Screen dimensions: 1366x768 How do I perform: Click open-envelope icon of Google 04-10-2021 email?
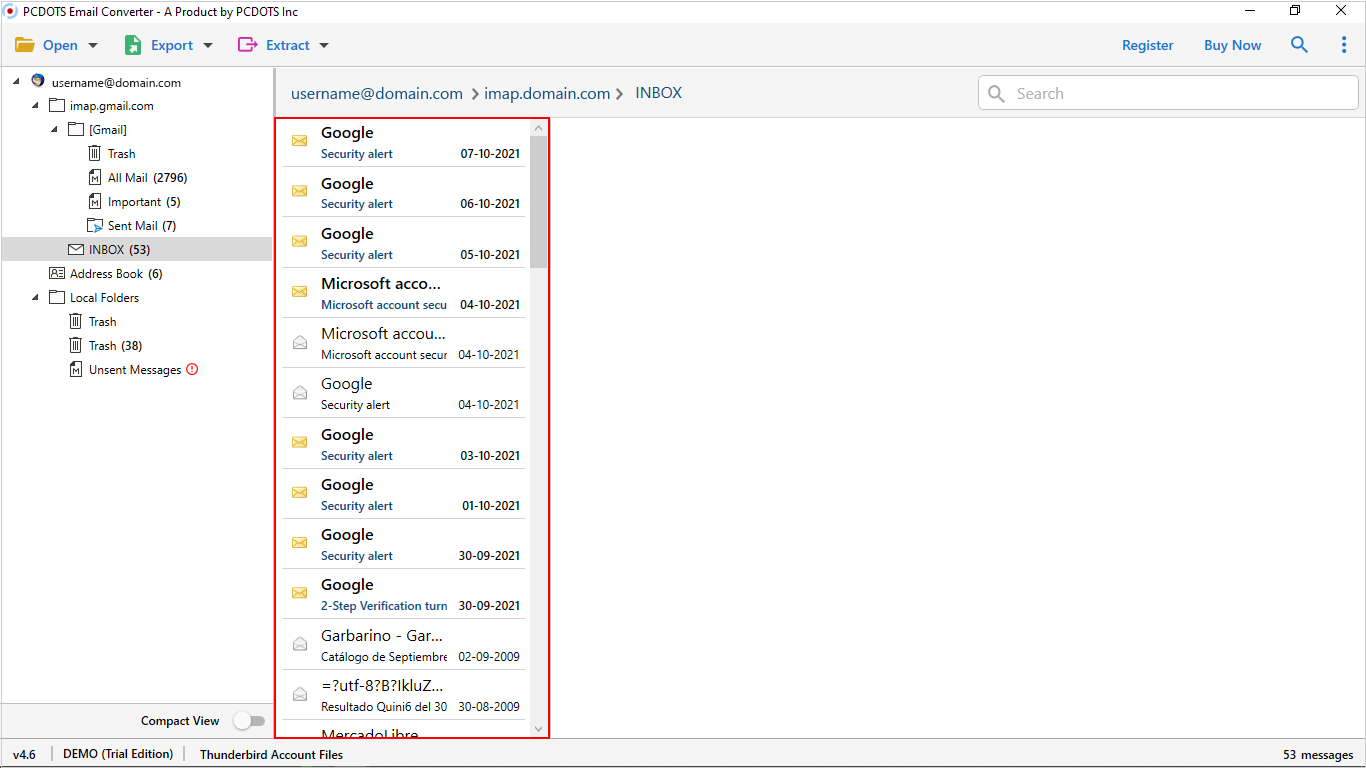tap(299, 392)
